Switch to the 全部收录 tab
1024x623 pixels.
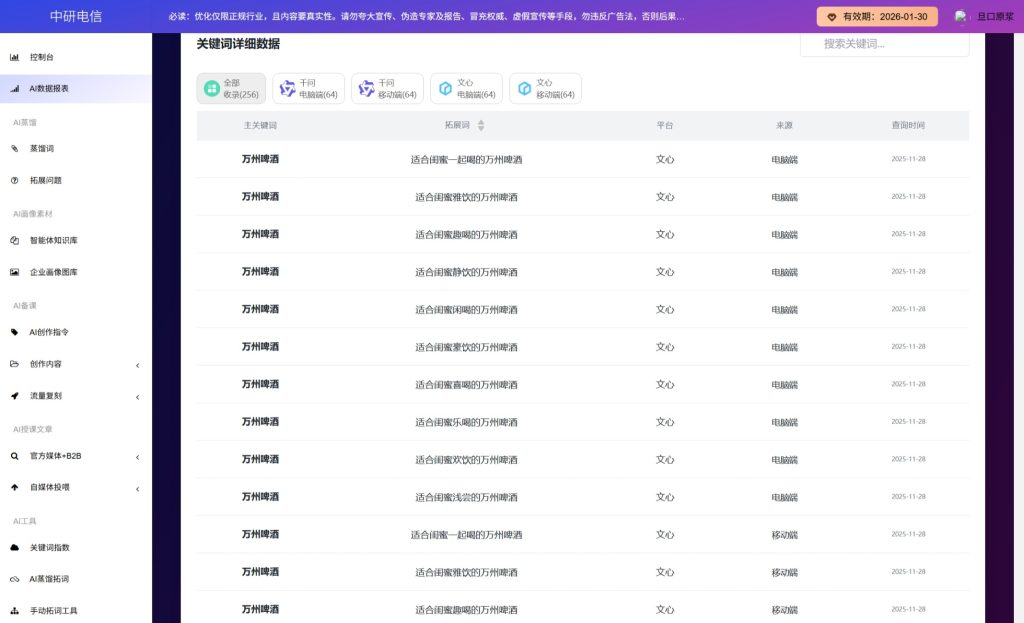point(230,89)
